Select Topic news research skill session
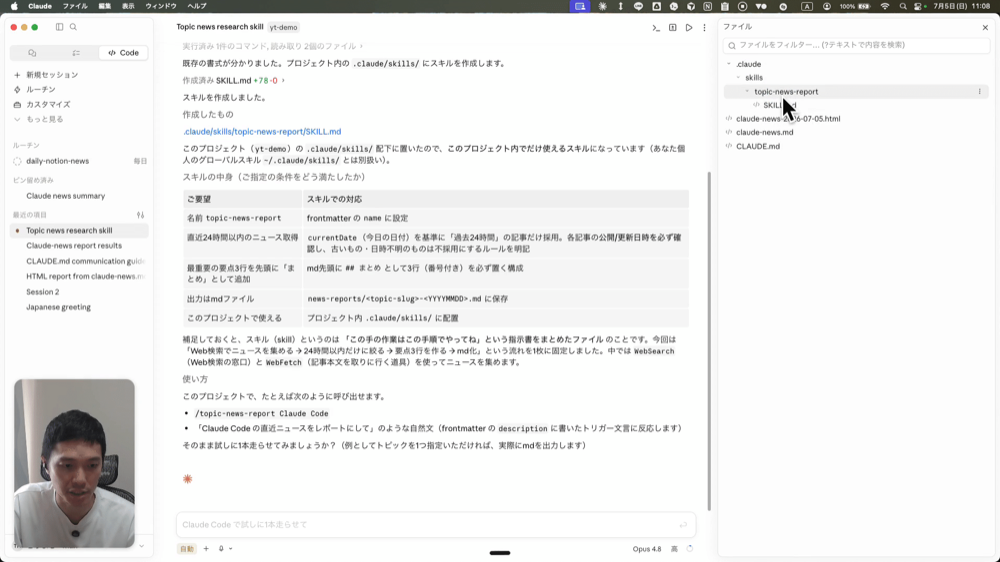1000x562 pixels. click(80, 230)
